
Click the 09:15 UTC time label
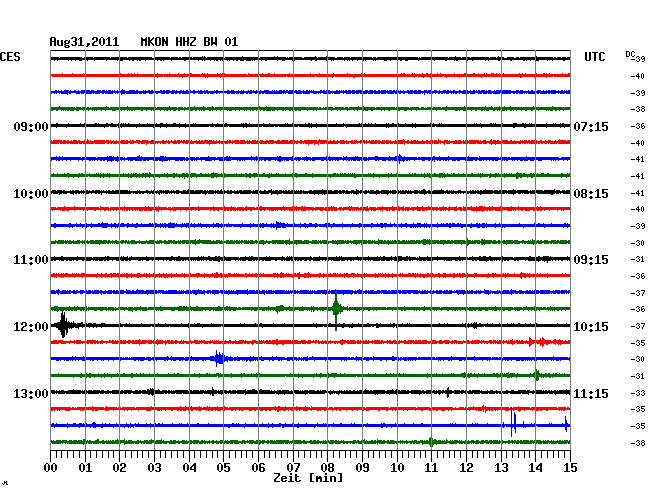pyautogui.click(x=591, y=260)
